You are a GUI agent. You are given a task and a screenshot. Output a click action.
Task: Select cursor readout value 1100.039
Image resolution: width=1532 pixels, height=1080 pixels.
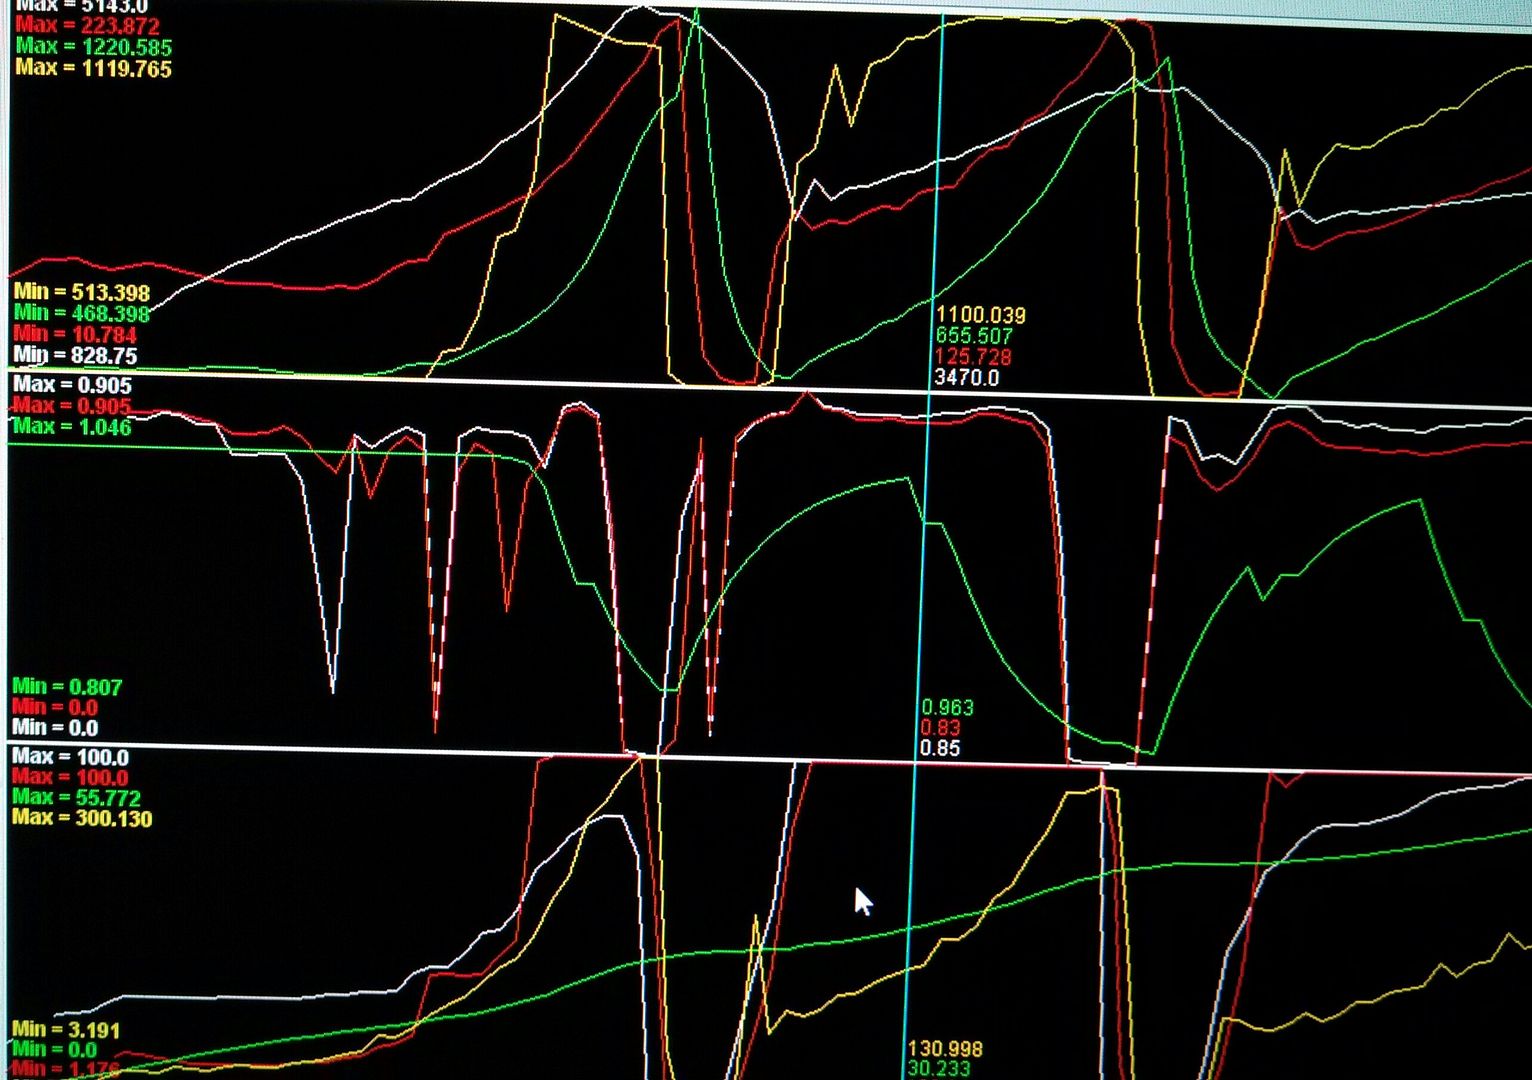pos(981,315)
